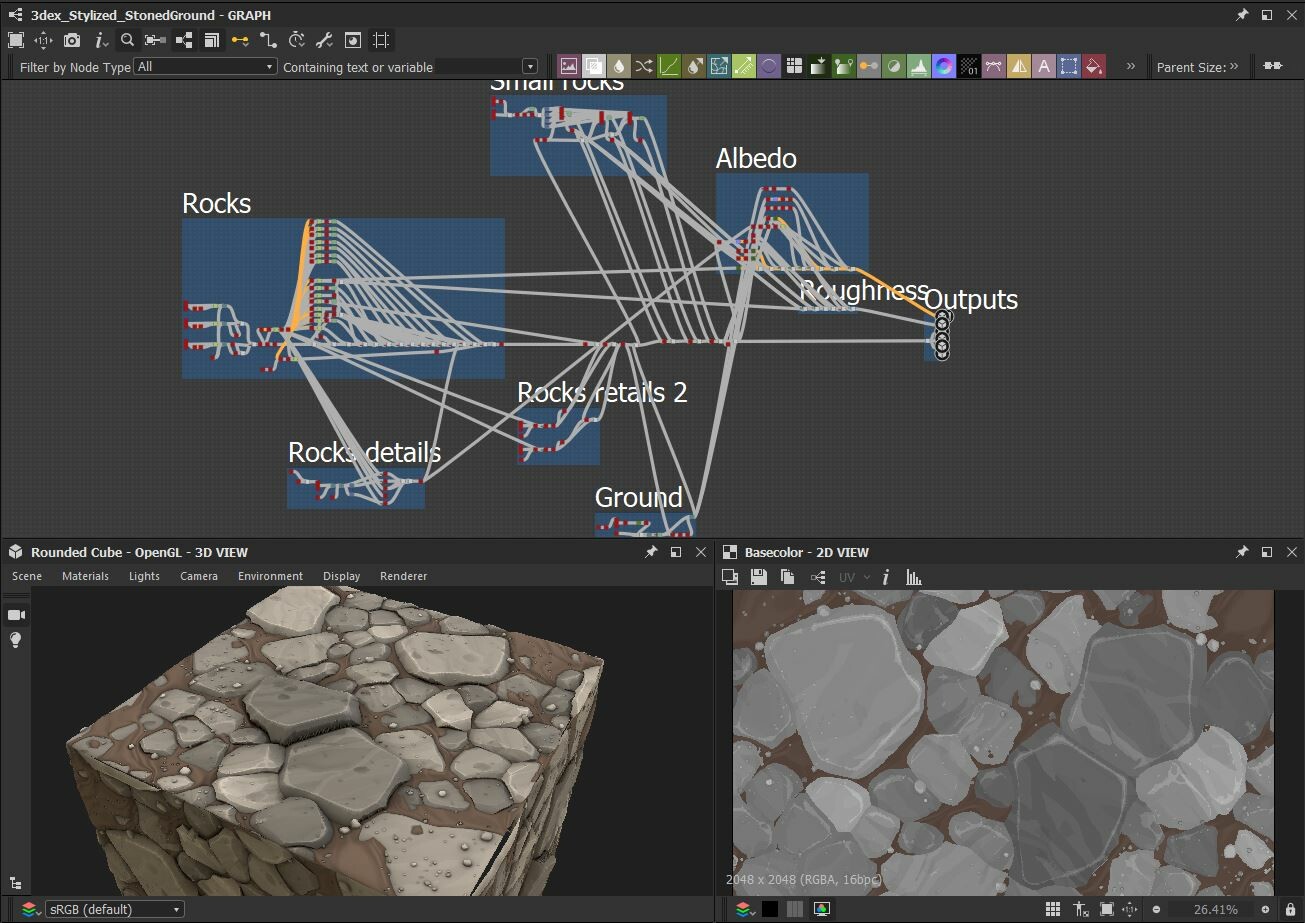Viewport: 1305px width, 923px height.
Task: Open the Filter by Node Type dropdown
Action: [x=205, y=66]
